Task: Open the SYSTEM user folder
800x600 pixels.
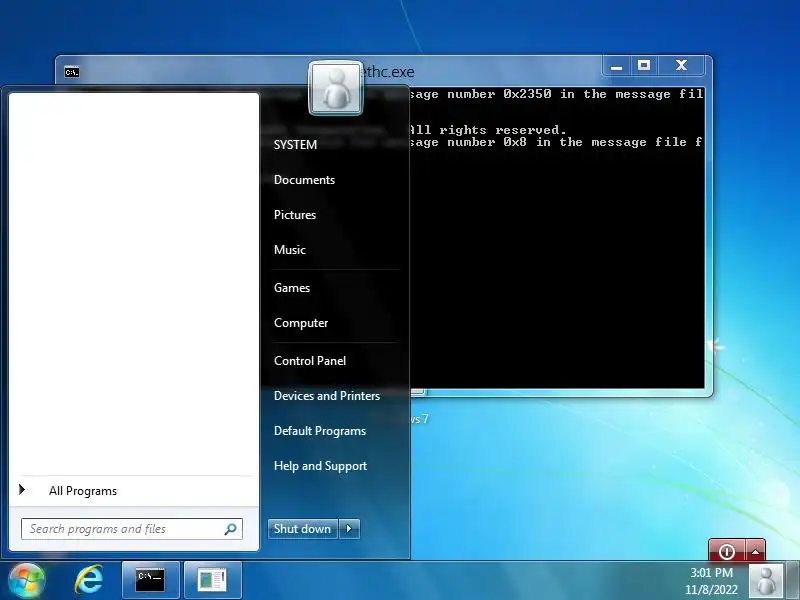Action: [x=295, y=145]
